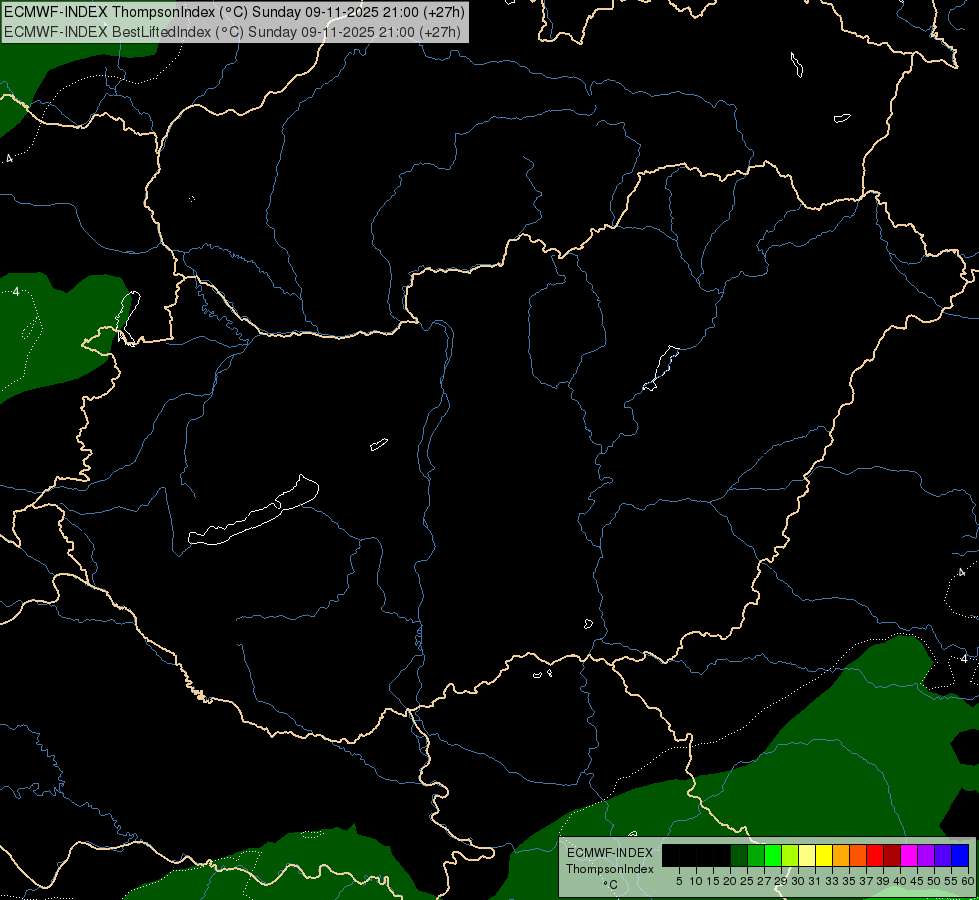Select the bright green 27-29 legend swatch
The height and width of the screenshot is (900, 979).
773,855
